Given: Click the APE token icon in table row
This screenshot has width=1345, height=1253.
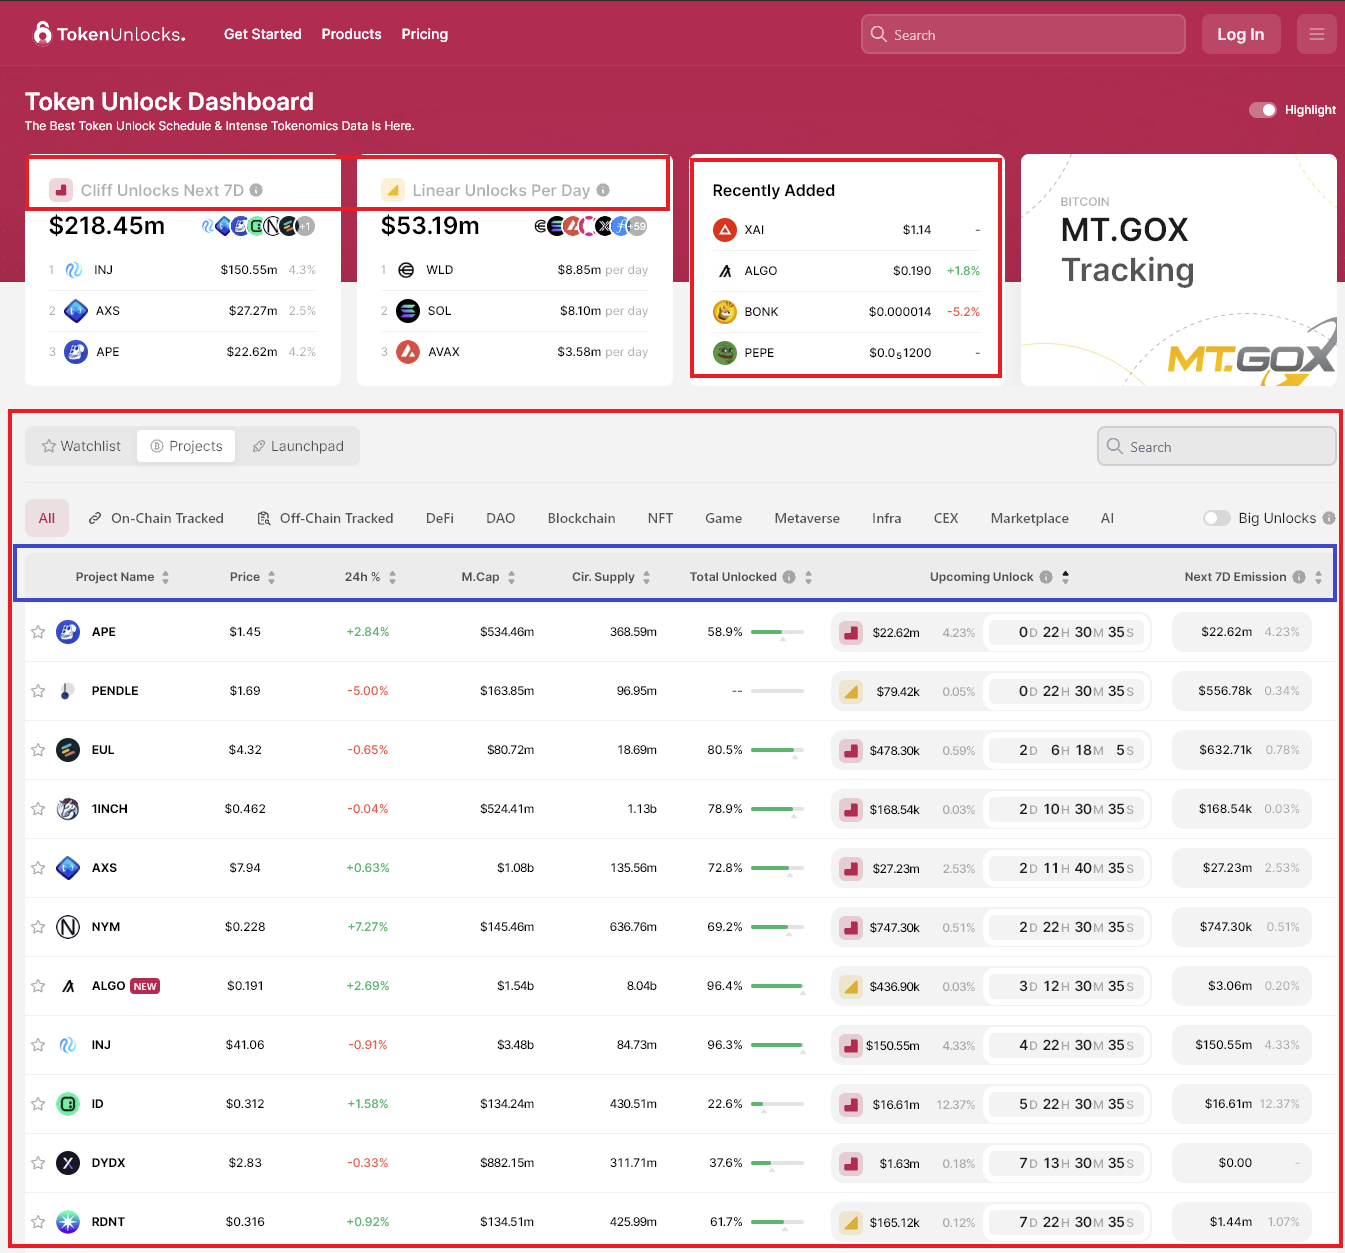Looking at the screenshot, I should click(x=68, y=632).
